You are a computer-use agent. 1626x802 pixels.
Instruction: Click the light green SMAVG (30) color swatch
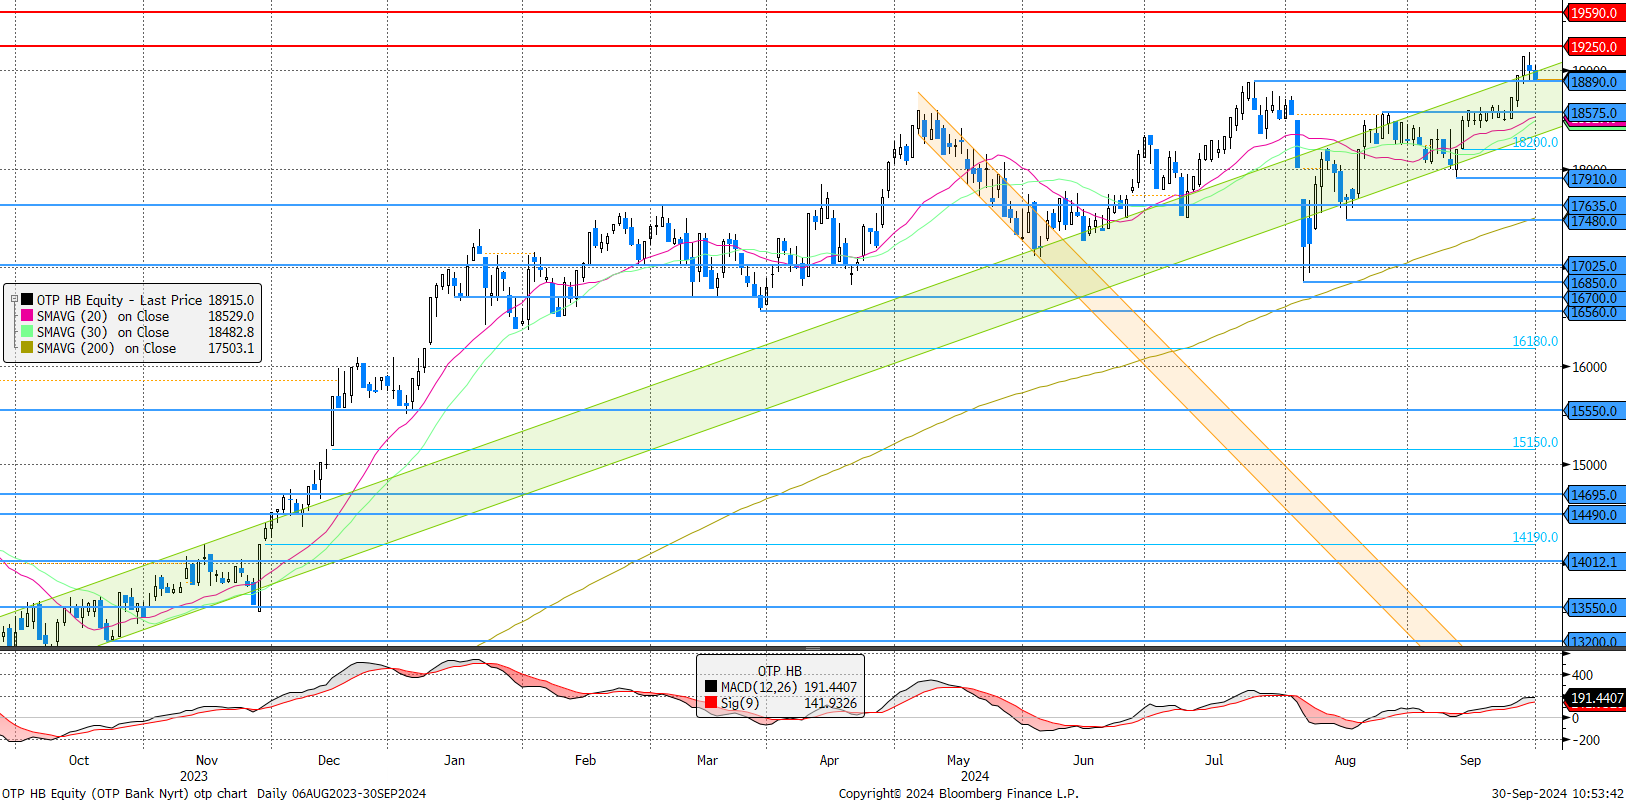coord(27,331)
